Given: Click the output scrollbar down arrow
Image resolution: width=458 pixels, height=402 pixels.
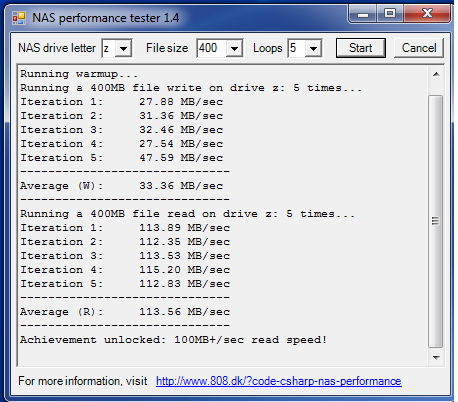Looking at the screenshot, I should pos(436,358).
